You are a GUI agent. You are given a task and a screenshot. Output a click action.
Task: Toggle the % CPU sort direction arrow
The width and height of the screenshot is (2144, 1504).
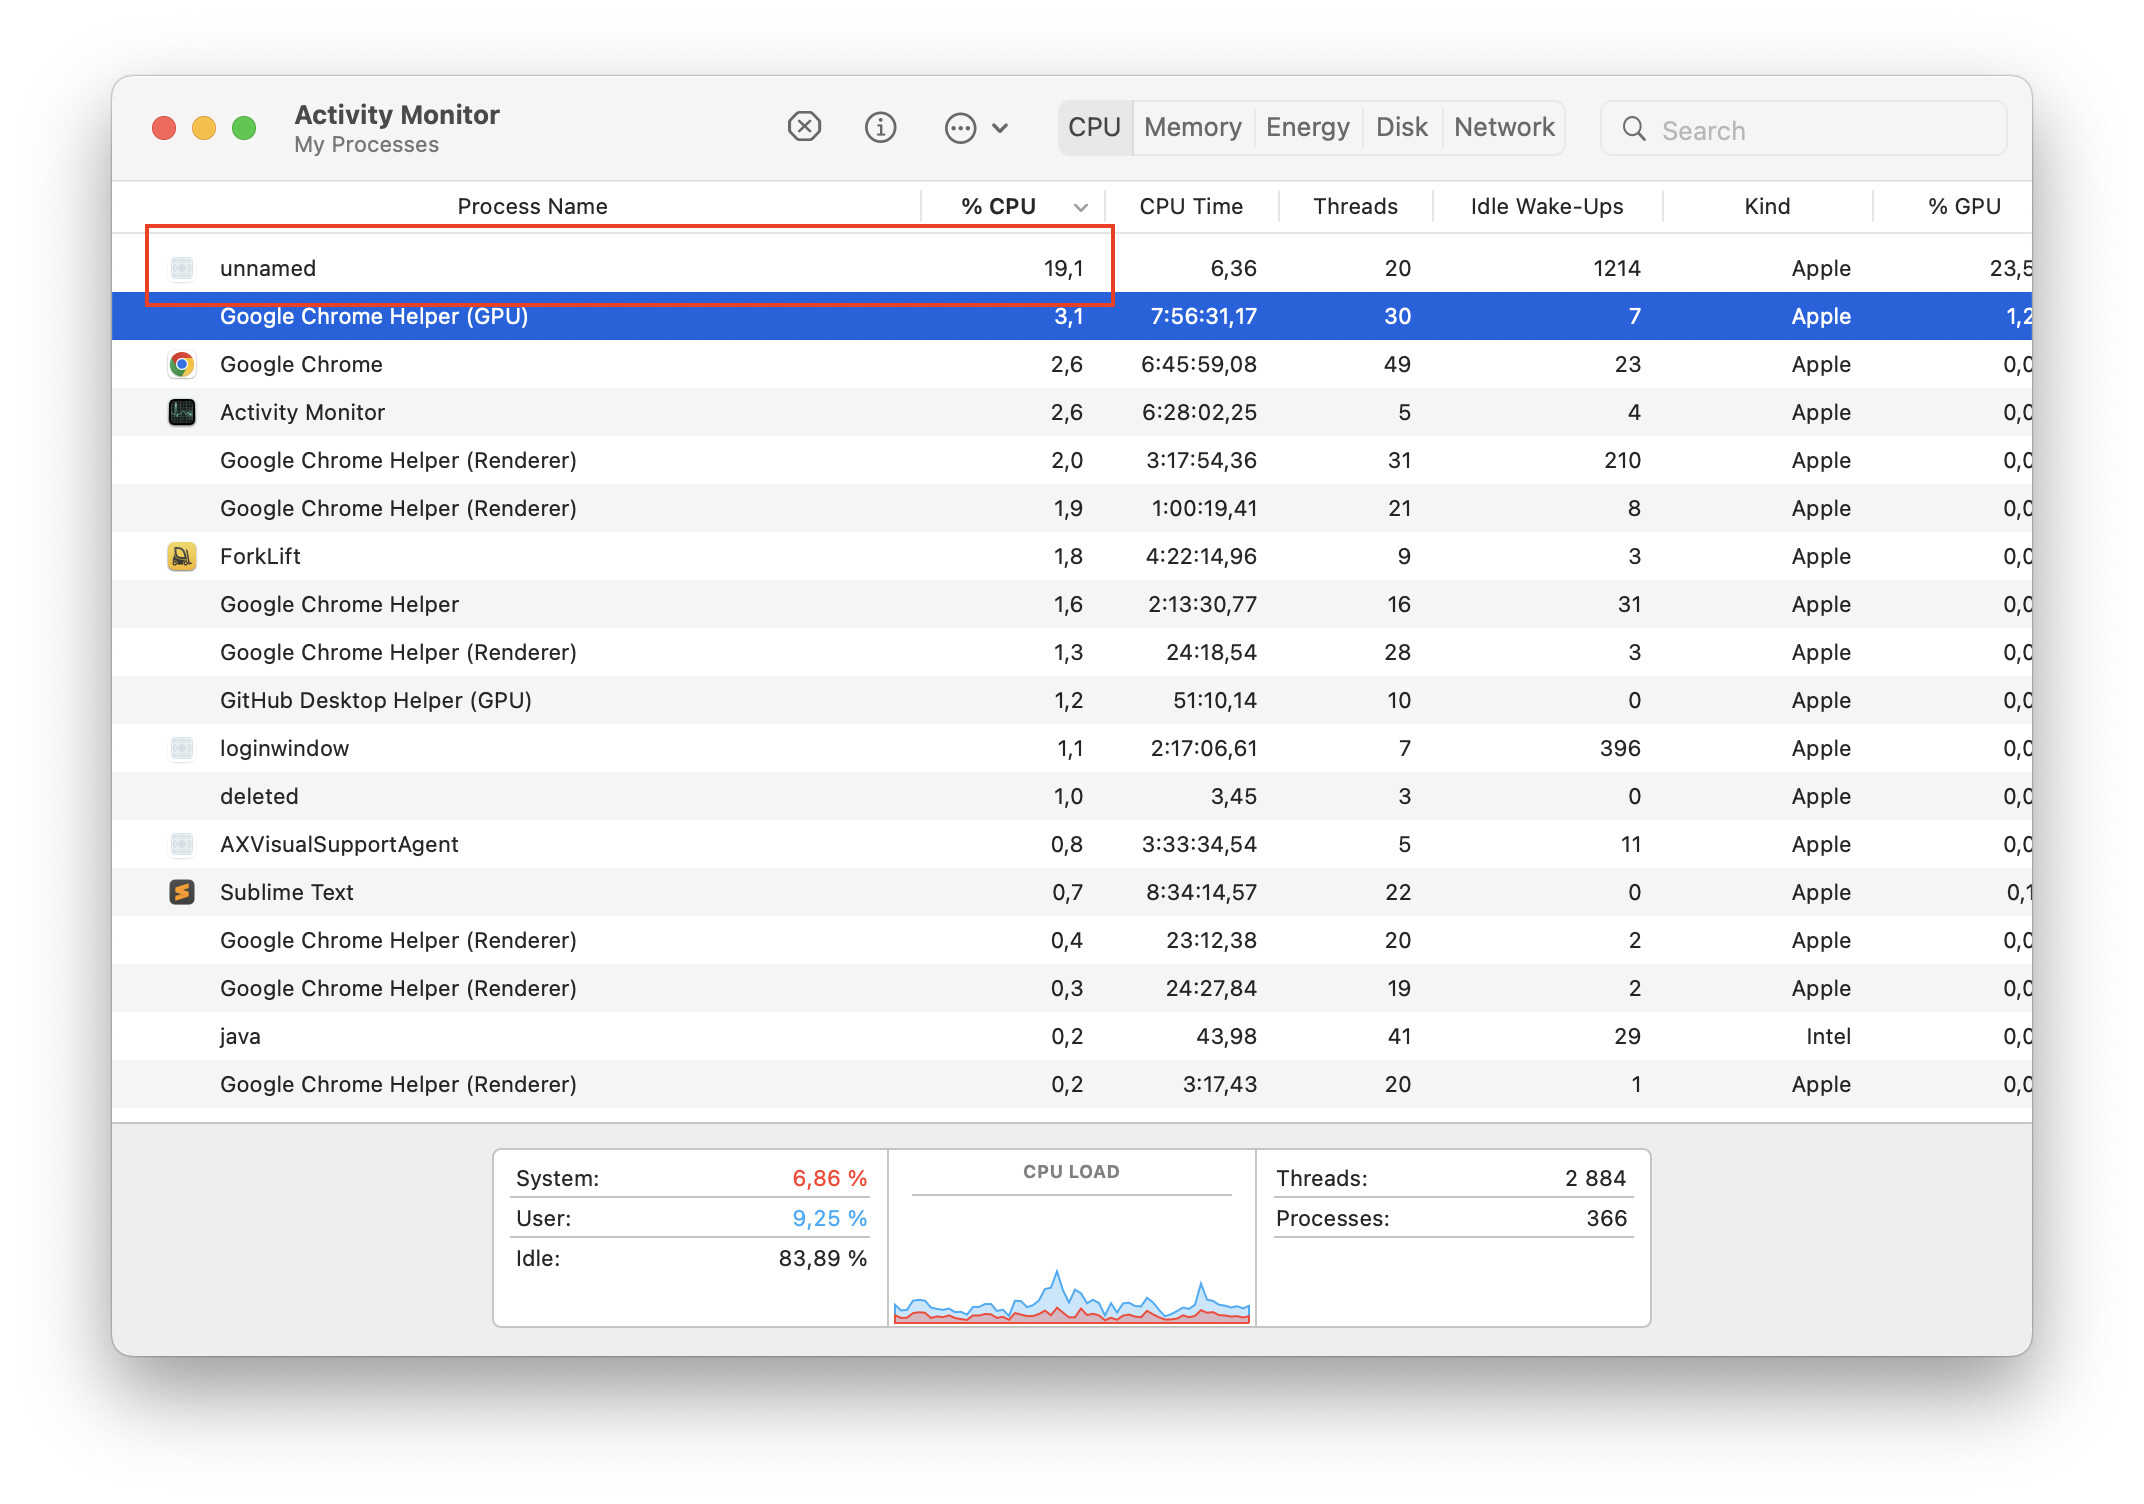pyautogui.click(x=1080, y=207)
